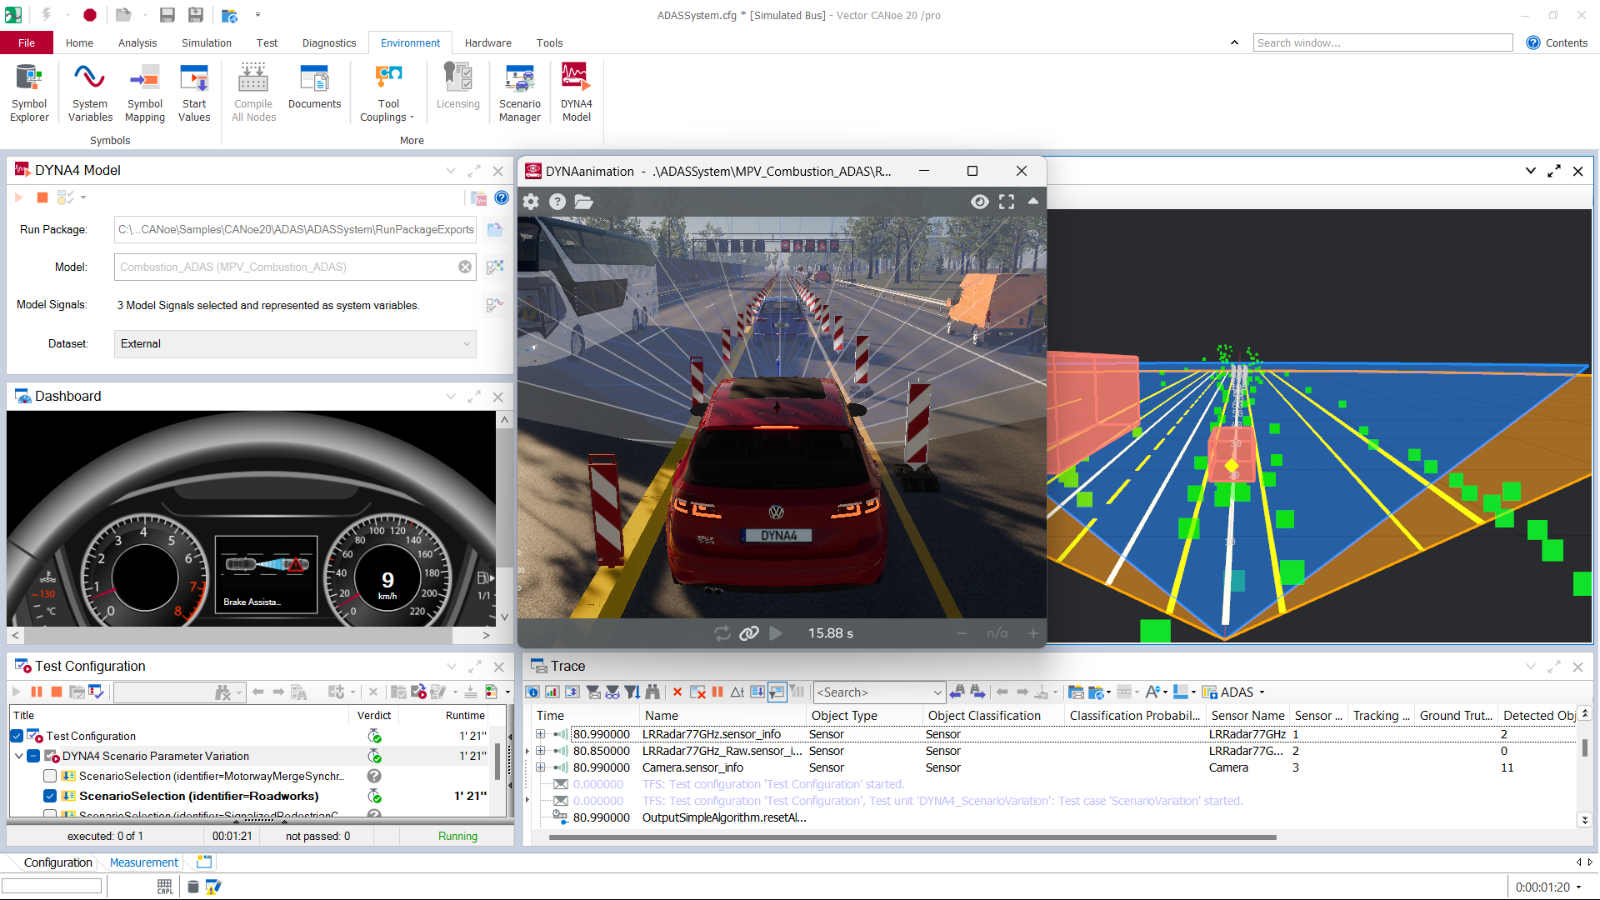Decrease DYNAanimation playback speed with minus
Image resolution: width=1600 pixels, height=900 pixels.
point(961,633)
